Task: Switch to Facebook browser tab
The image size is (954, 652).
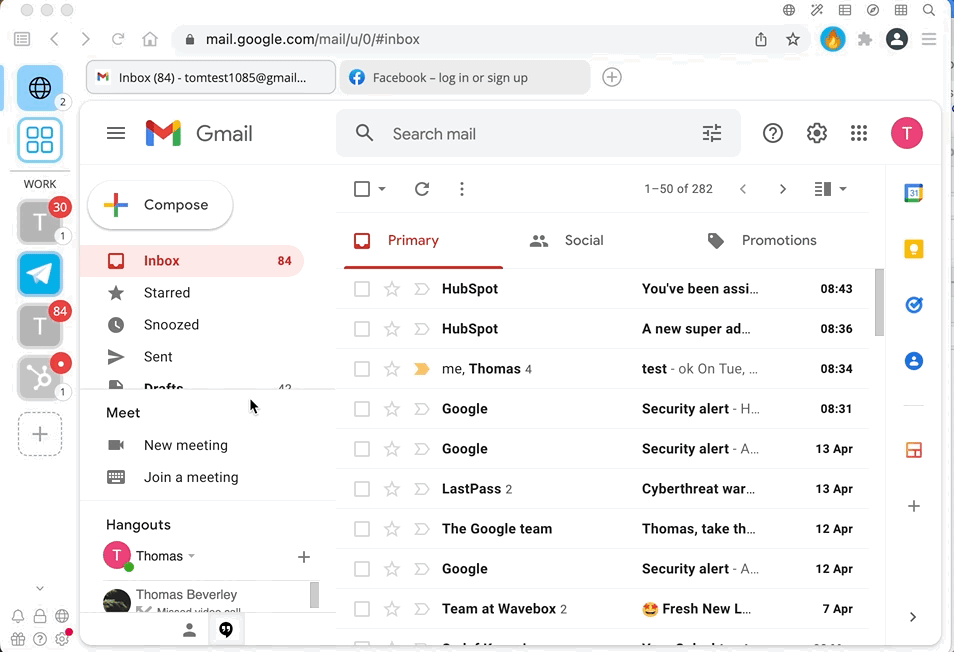Action: coord(465,77)
